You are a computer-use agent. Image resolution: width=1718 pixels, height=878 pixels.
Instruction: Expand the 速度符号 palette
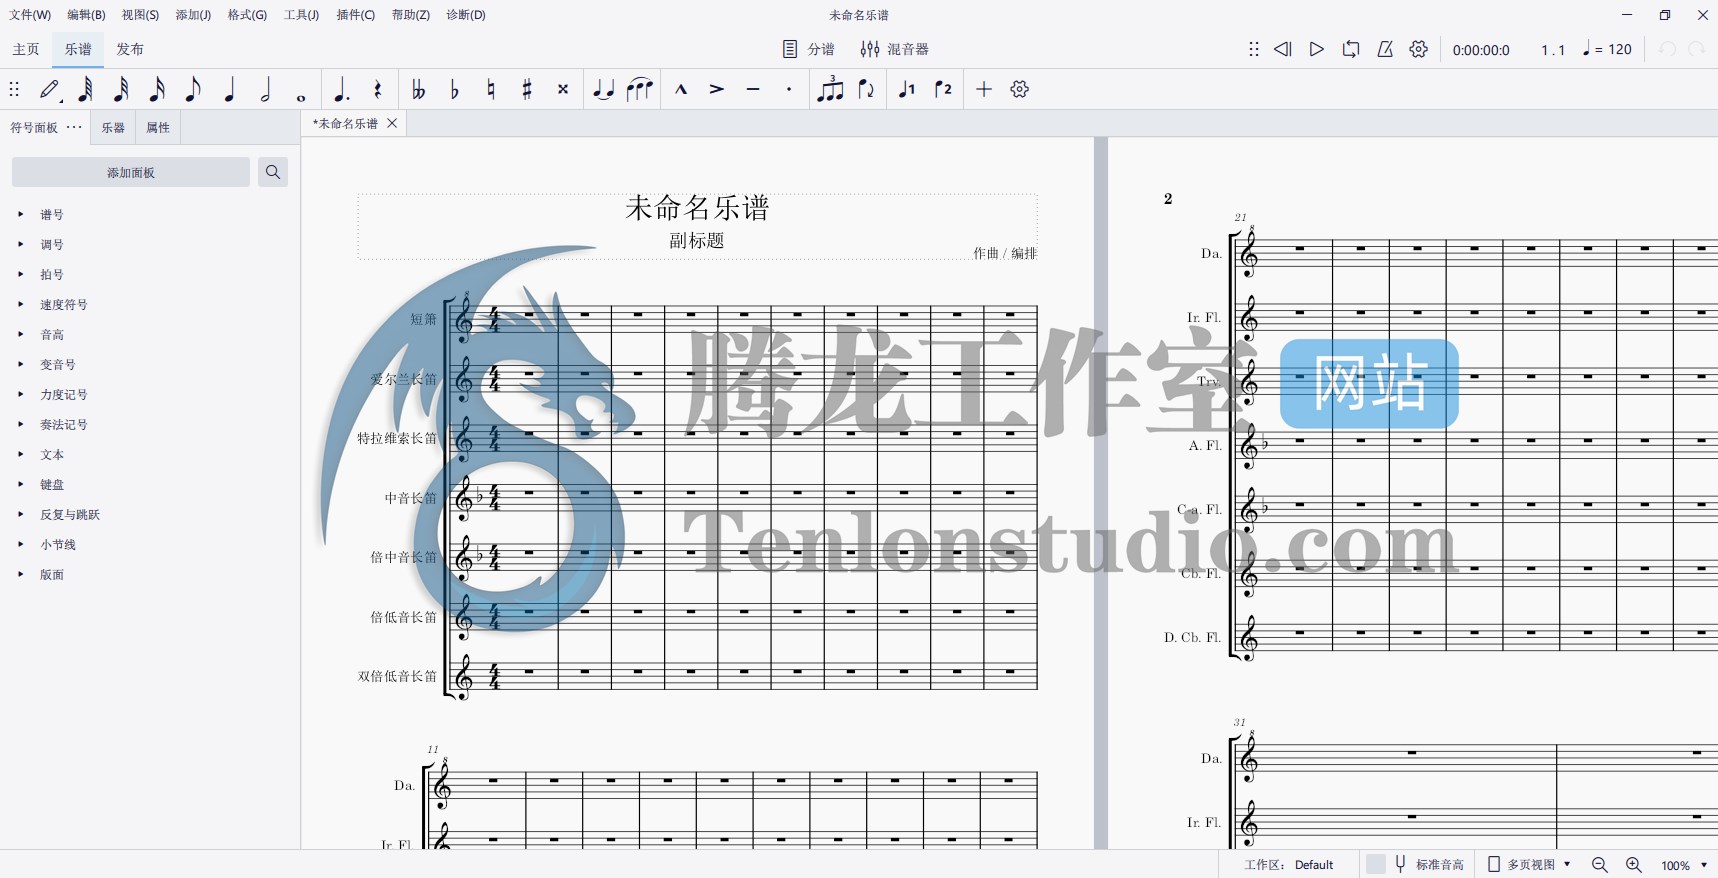pyautogui.click(x=20, y=304)
